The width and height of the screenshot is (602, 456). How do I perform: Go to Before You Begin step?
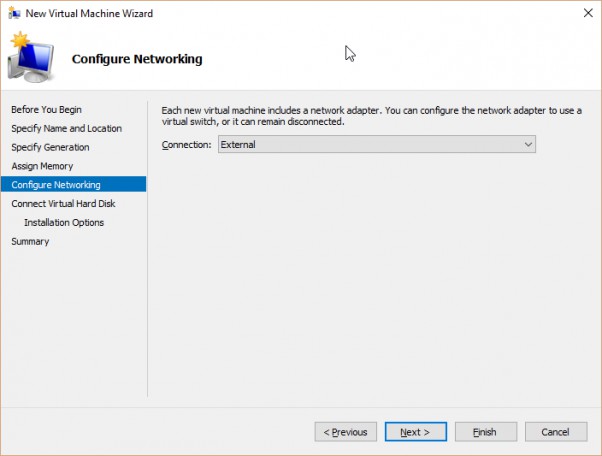click(x=46, y=109)
